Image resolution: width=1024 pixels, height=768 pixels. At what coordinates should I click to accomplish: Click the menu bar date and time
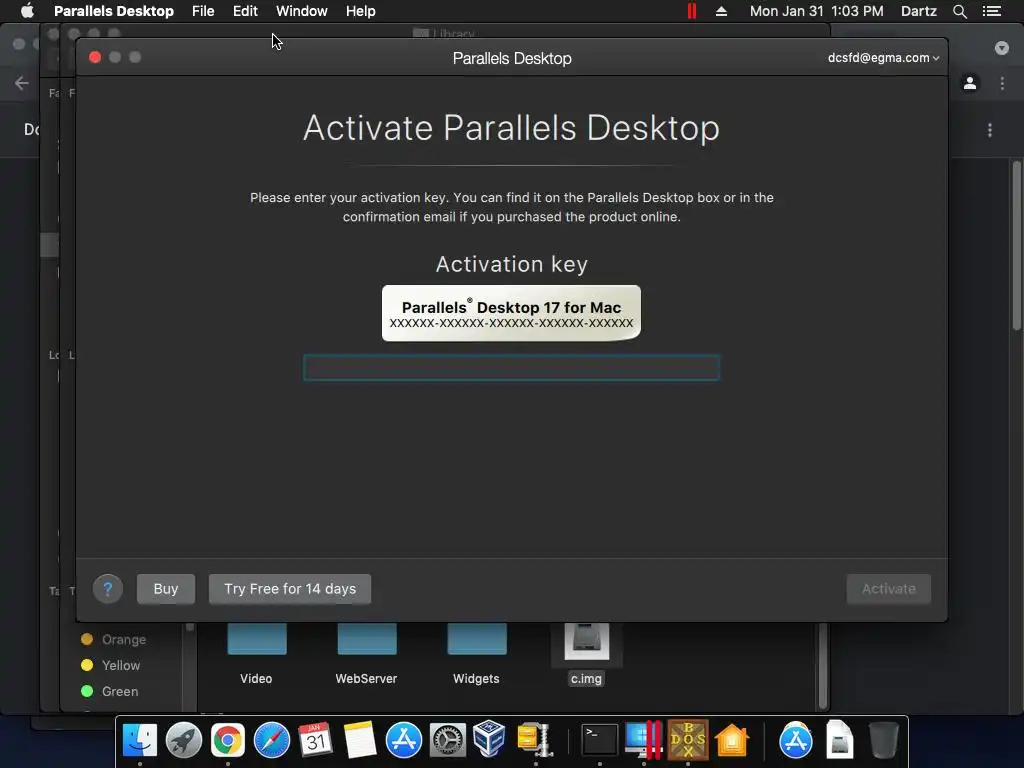click(x=816, y=11)
